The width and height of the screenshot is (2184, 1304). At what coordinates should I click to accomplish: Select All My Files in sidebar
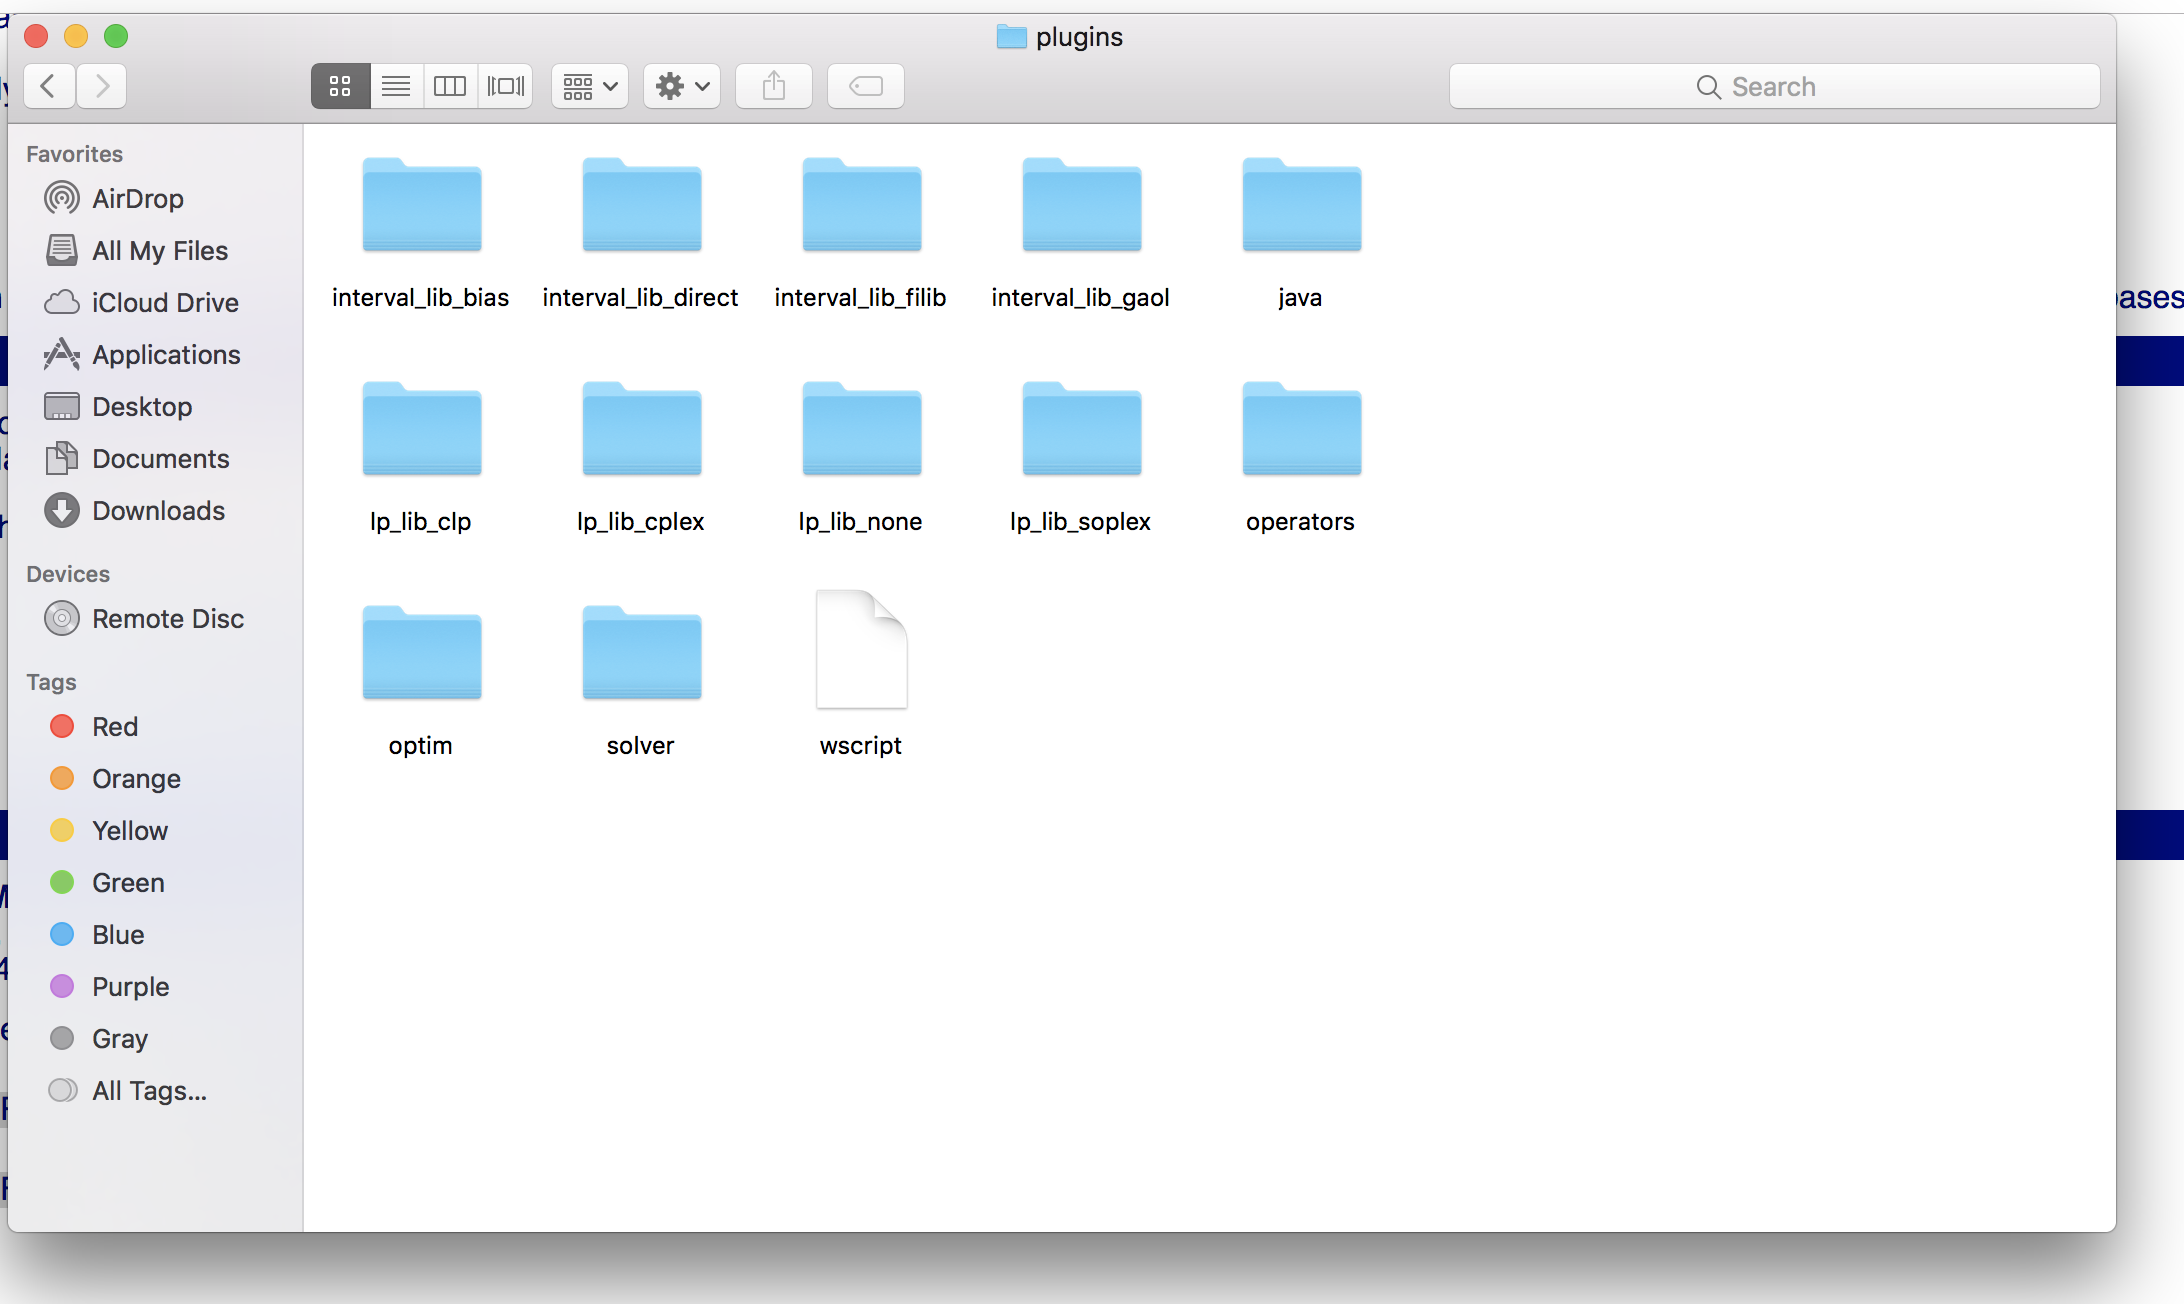click(158, 250)
